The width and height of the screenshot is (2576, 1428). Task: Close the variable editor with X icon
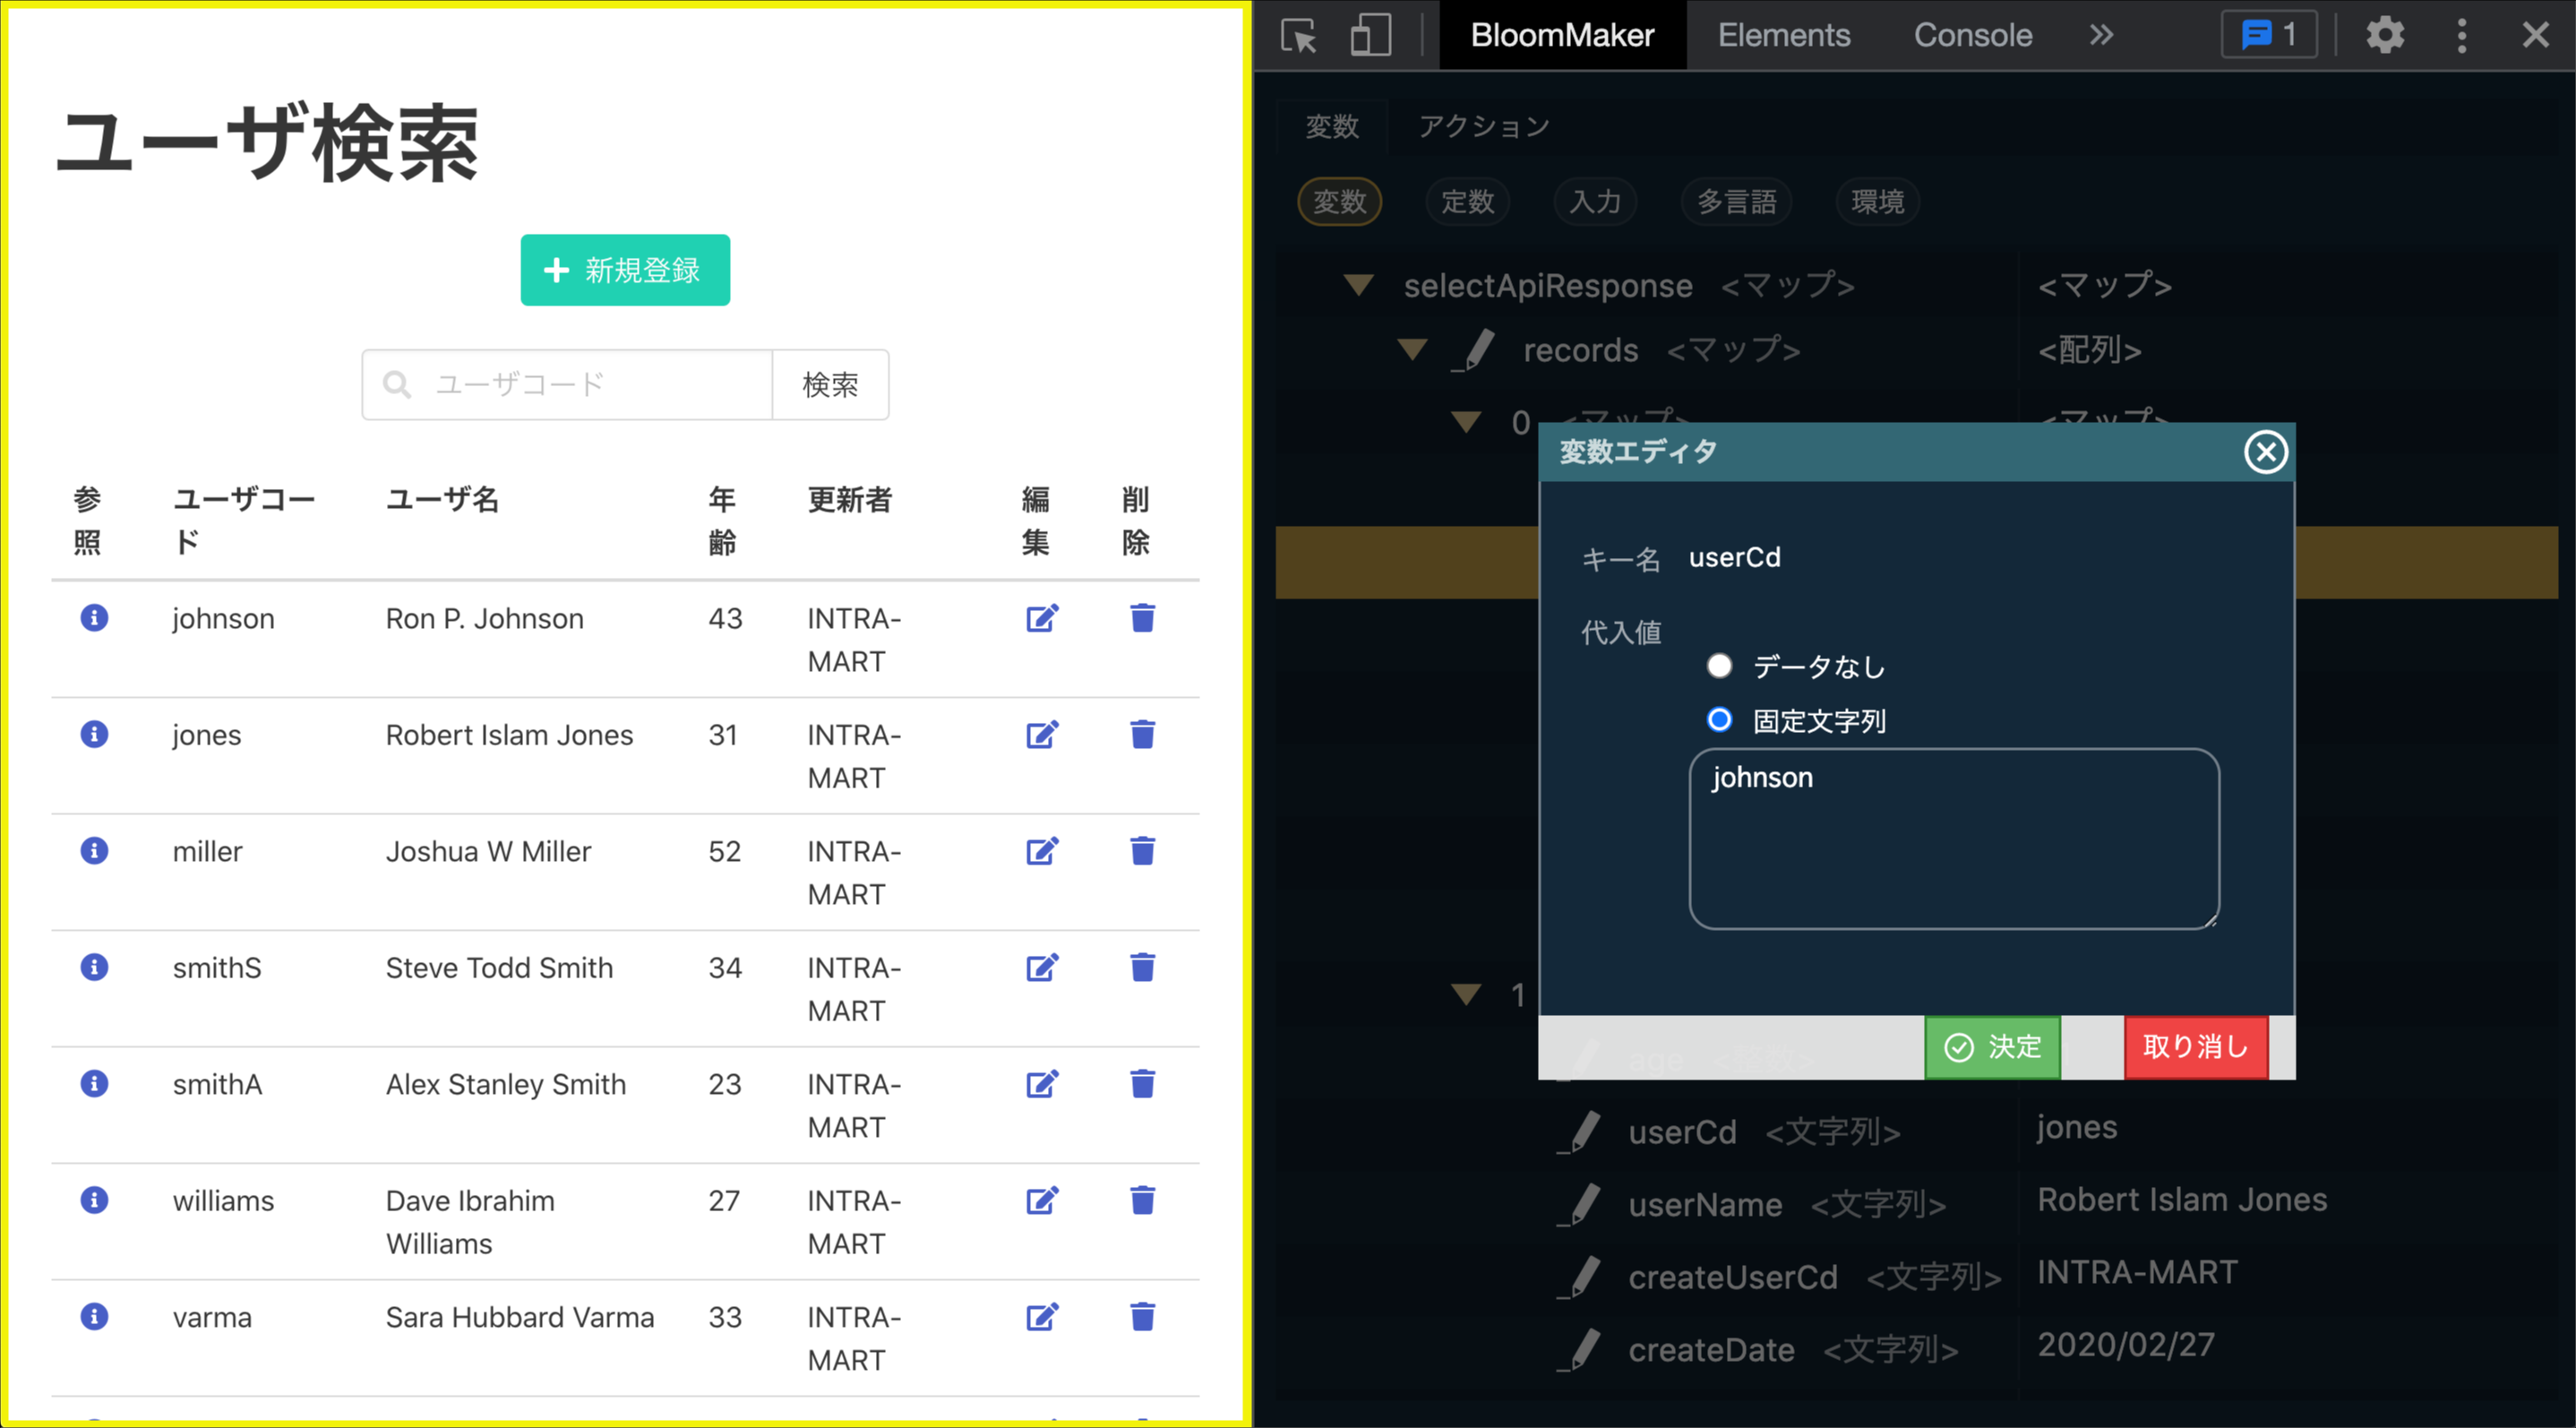(x=2265, y=452)
